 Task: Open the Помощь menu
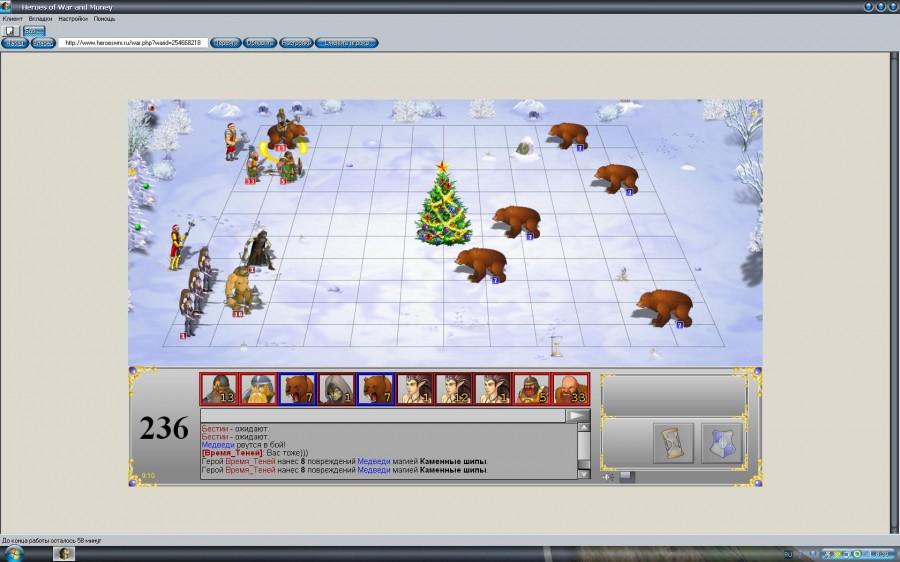pyautogui.click(x=104, y=18)
